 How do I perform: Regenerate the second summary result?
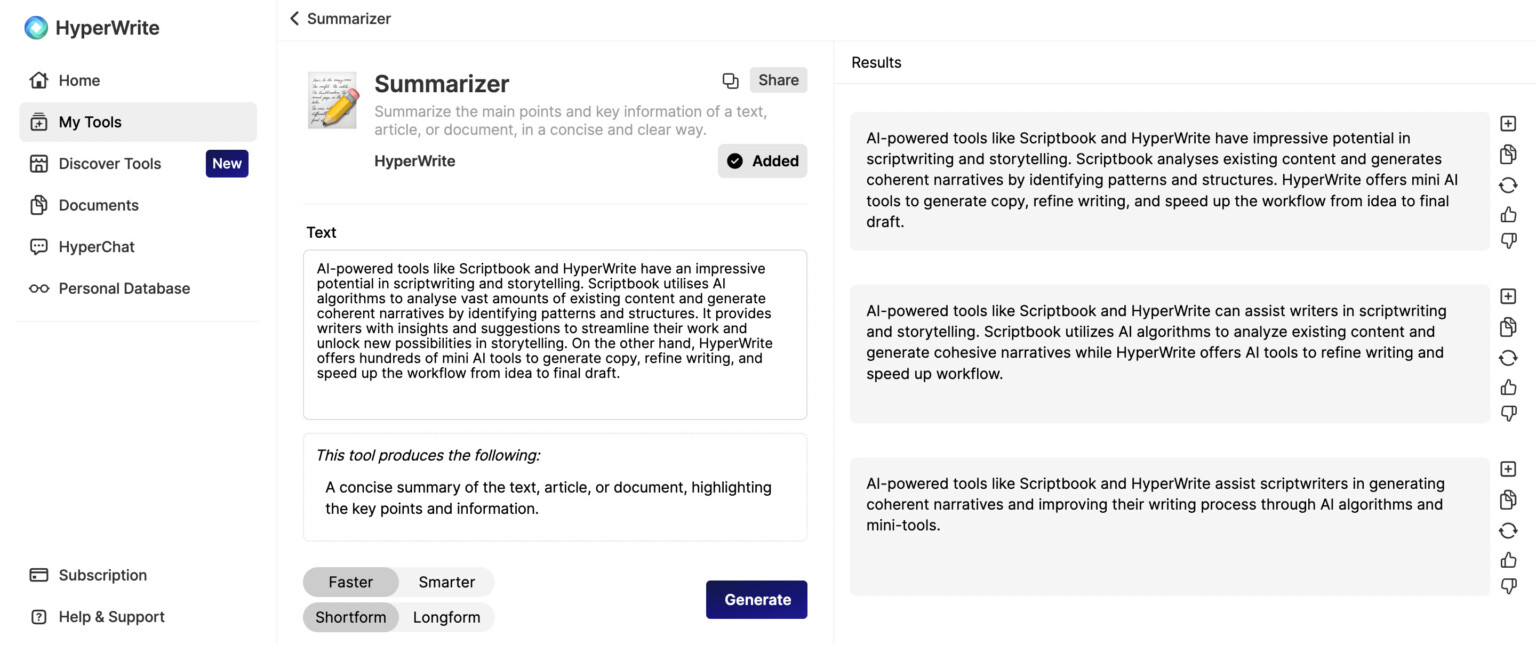tap(1508, 358)
